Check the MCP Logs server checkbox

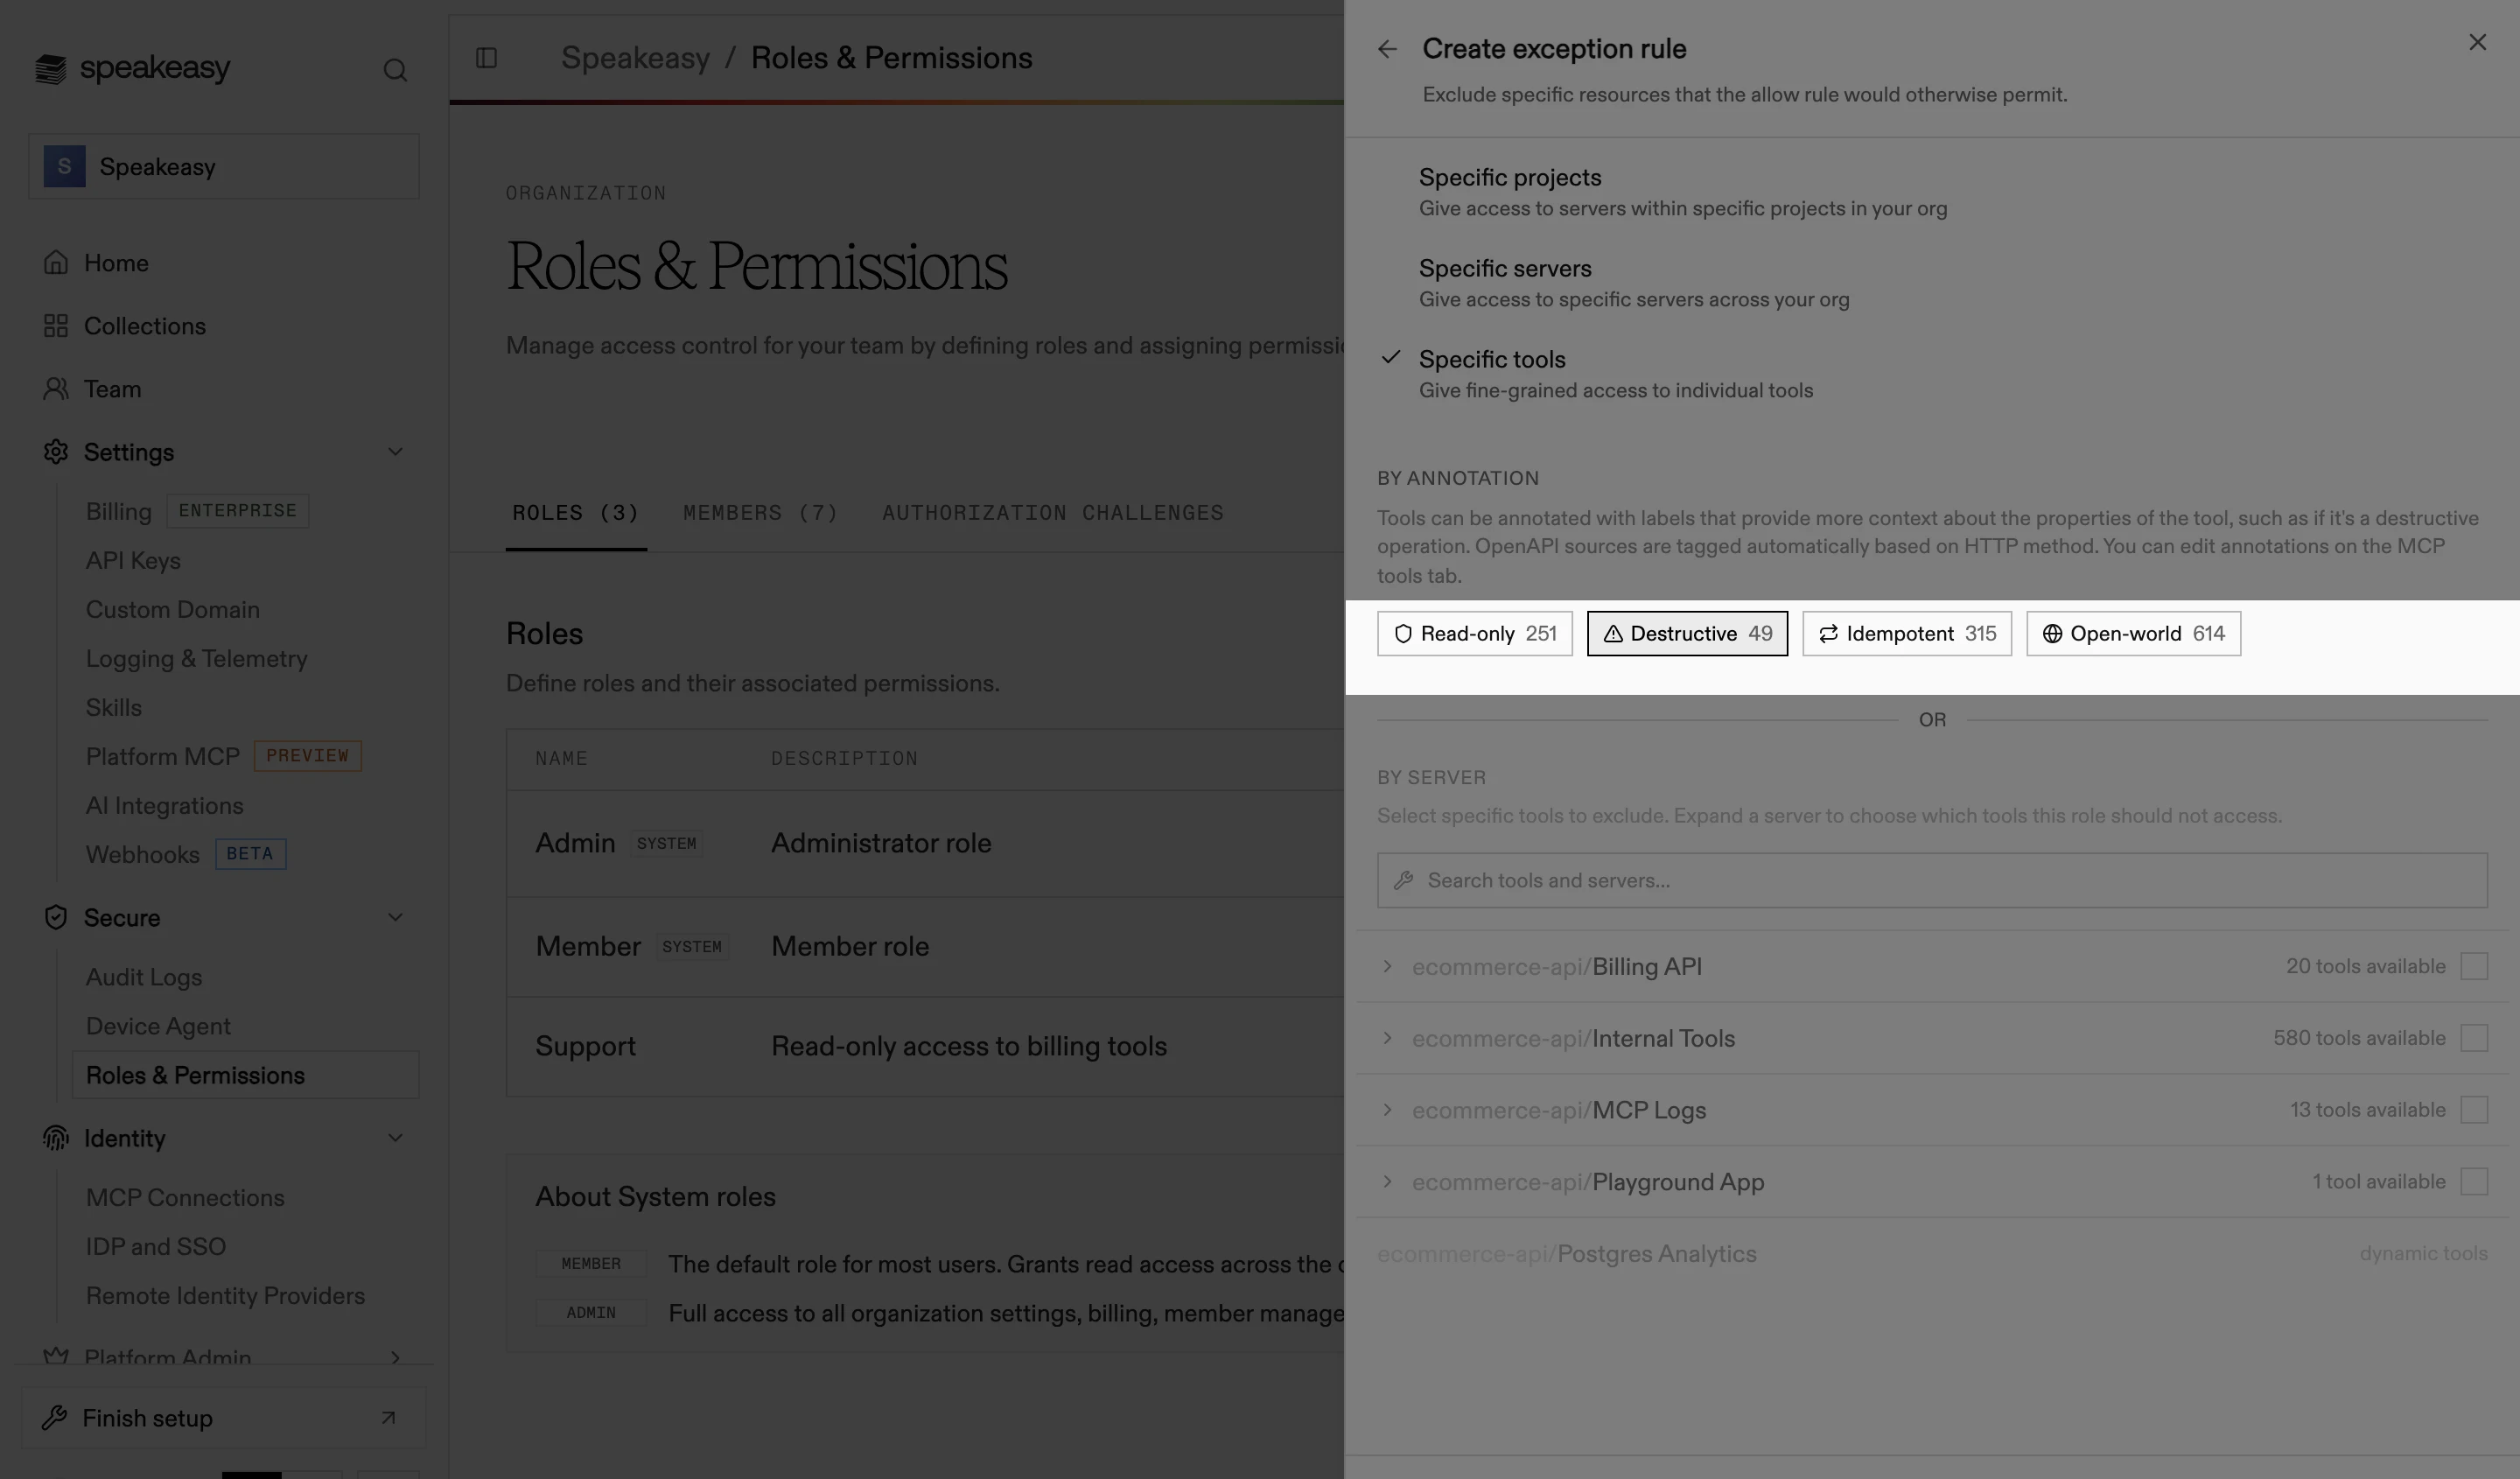tap(2474, 1110)
